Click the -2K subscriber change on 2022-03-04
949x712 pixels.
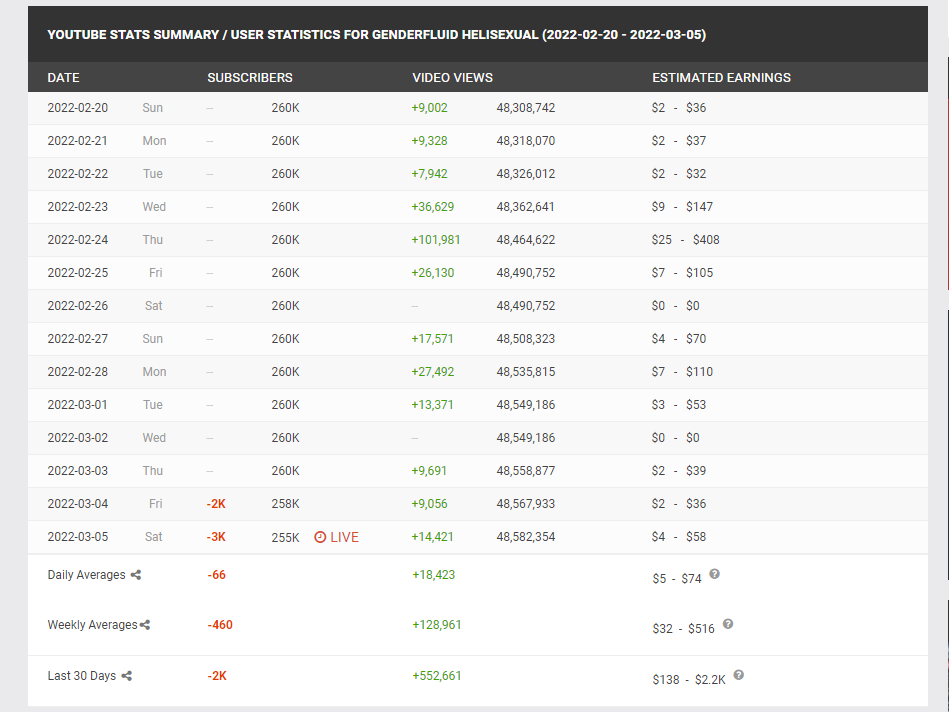coord(216,504)
